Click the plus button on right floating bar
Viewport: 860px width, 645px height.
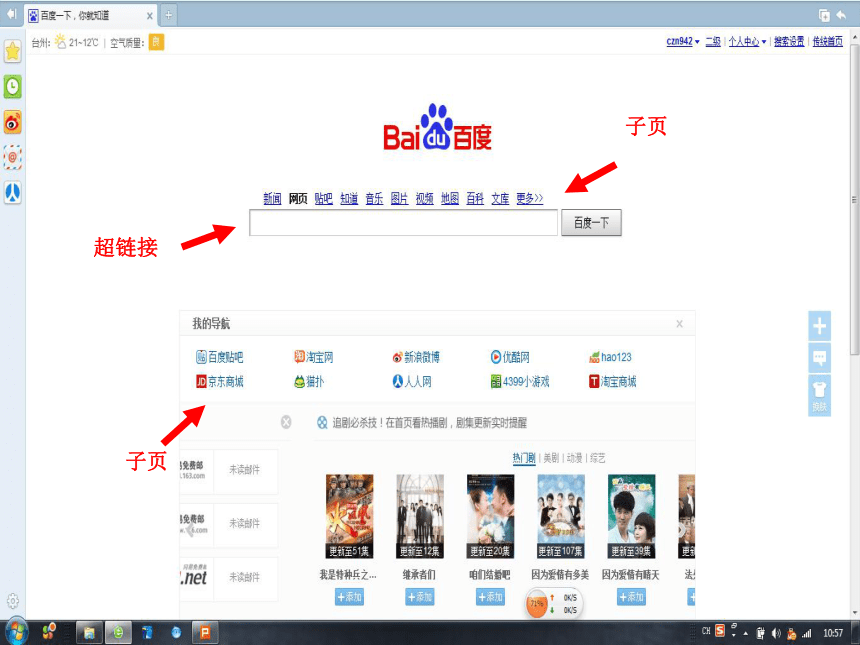coord(819,326)
